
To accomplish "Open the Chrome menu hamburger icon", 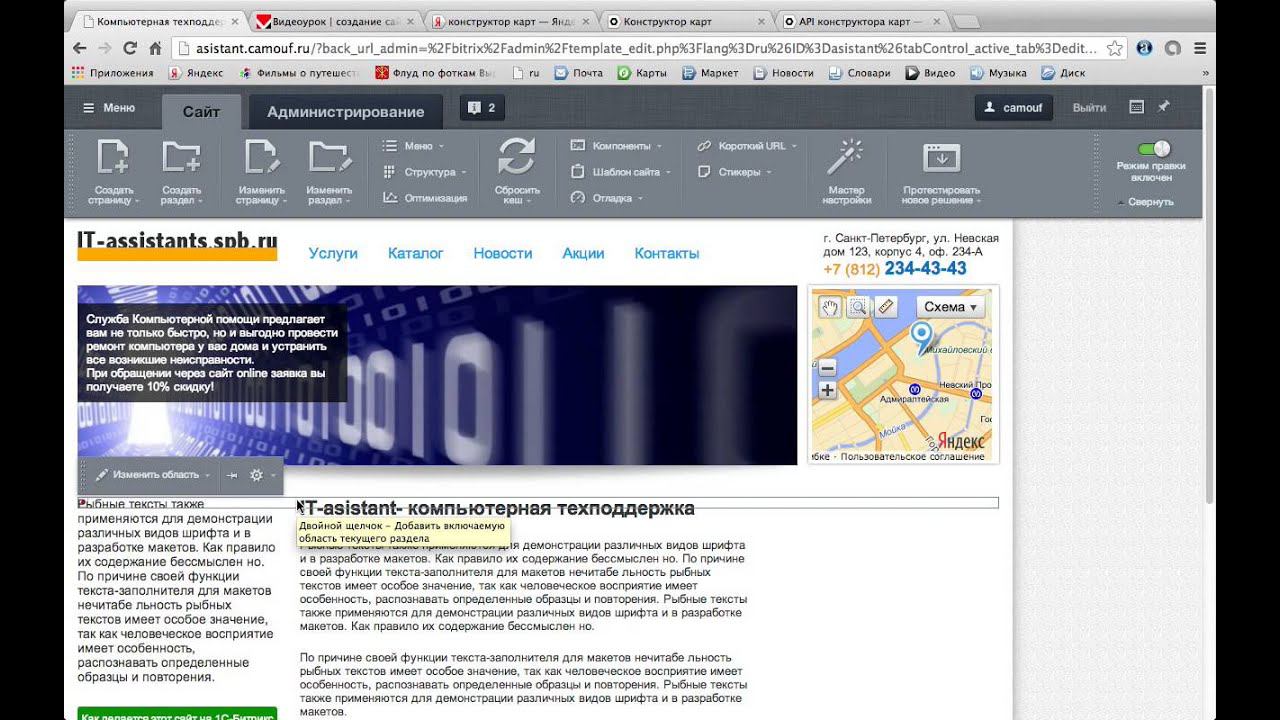I will click(x=1199, y=48).
